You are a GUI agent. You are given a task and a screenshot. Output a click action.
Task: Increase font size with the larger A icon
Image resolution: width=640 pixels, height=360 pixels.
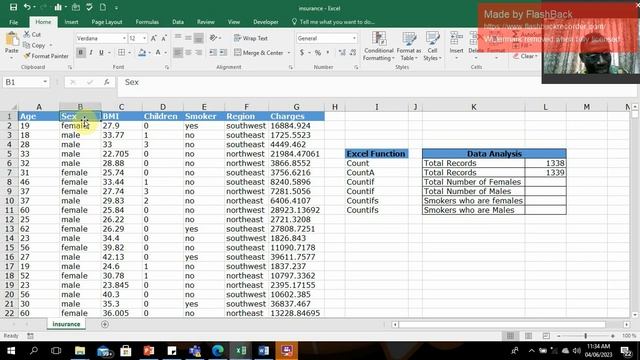153,38
